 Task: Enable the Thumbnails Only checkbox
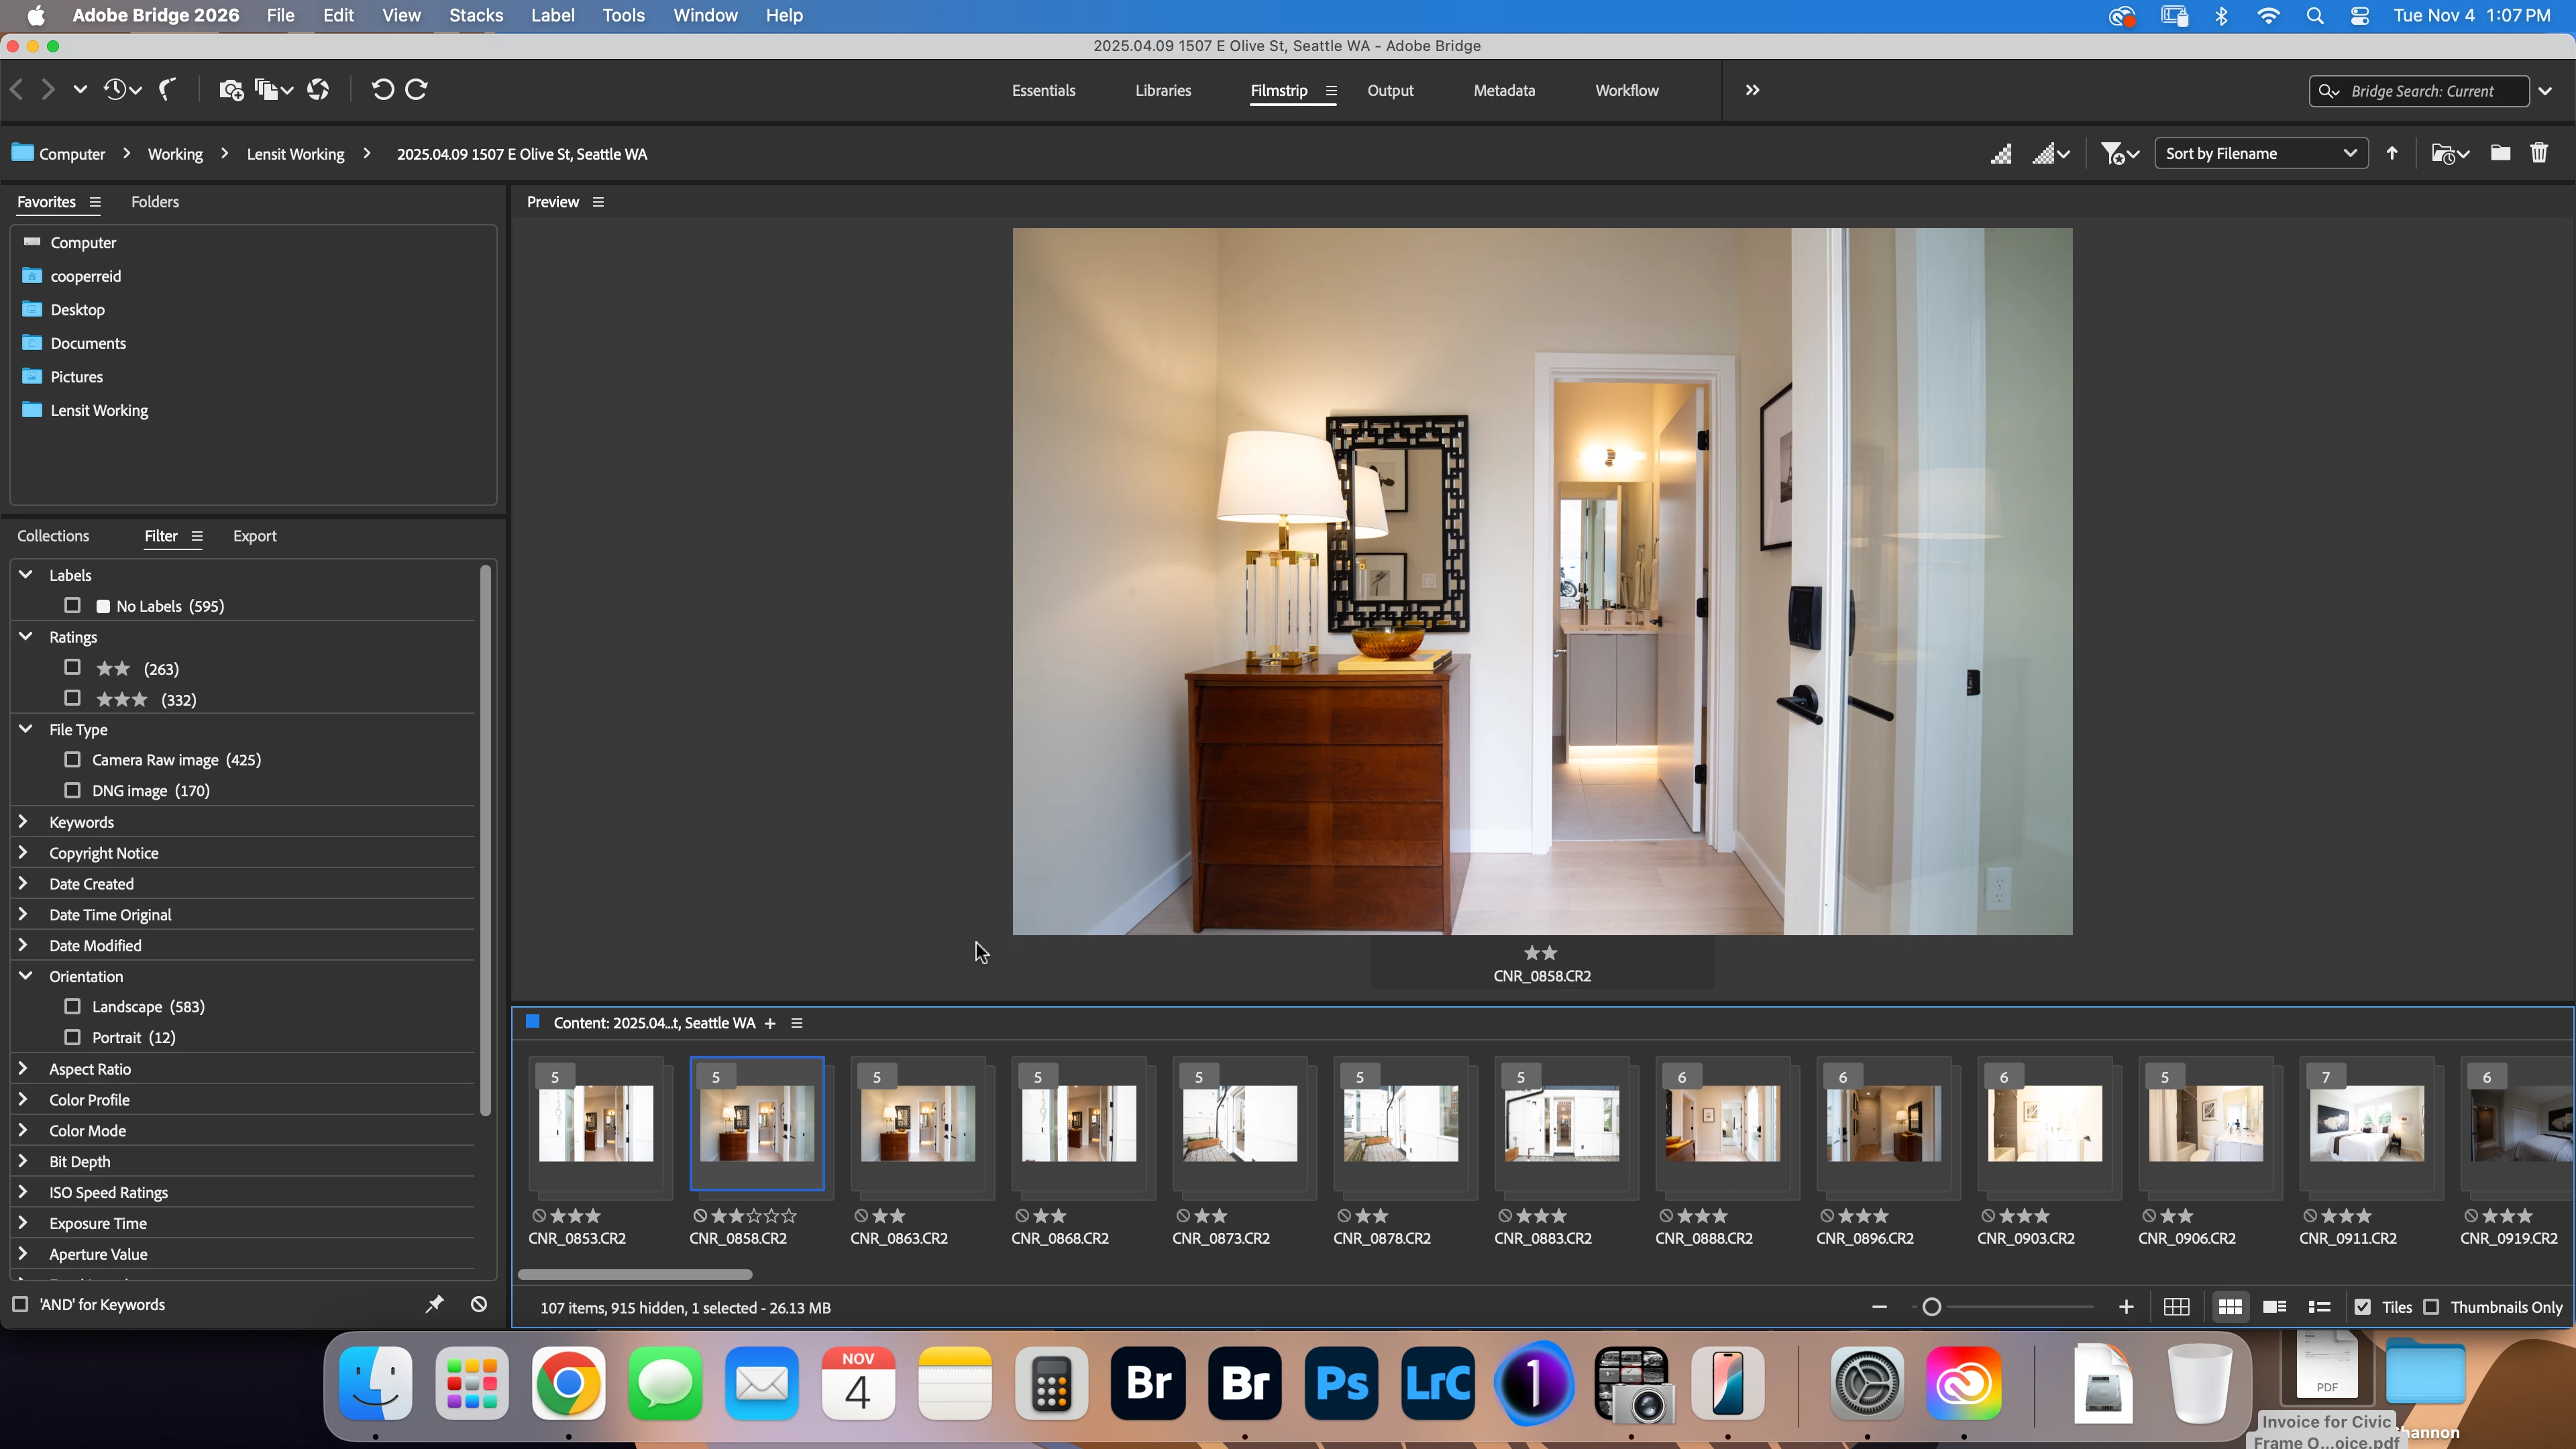click(2432, 1307)
